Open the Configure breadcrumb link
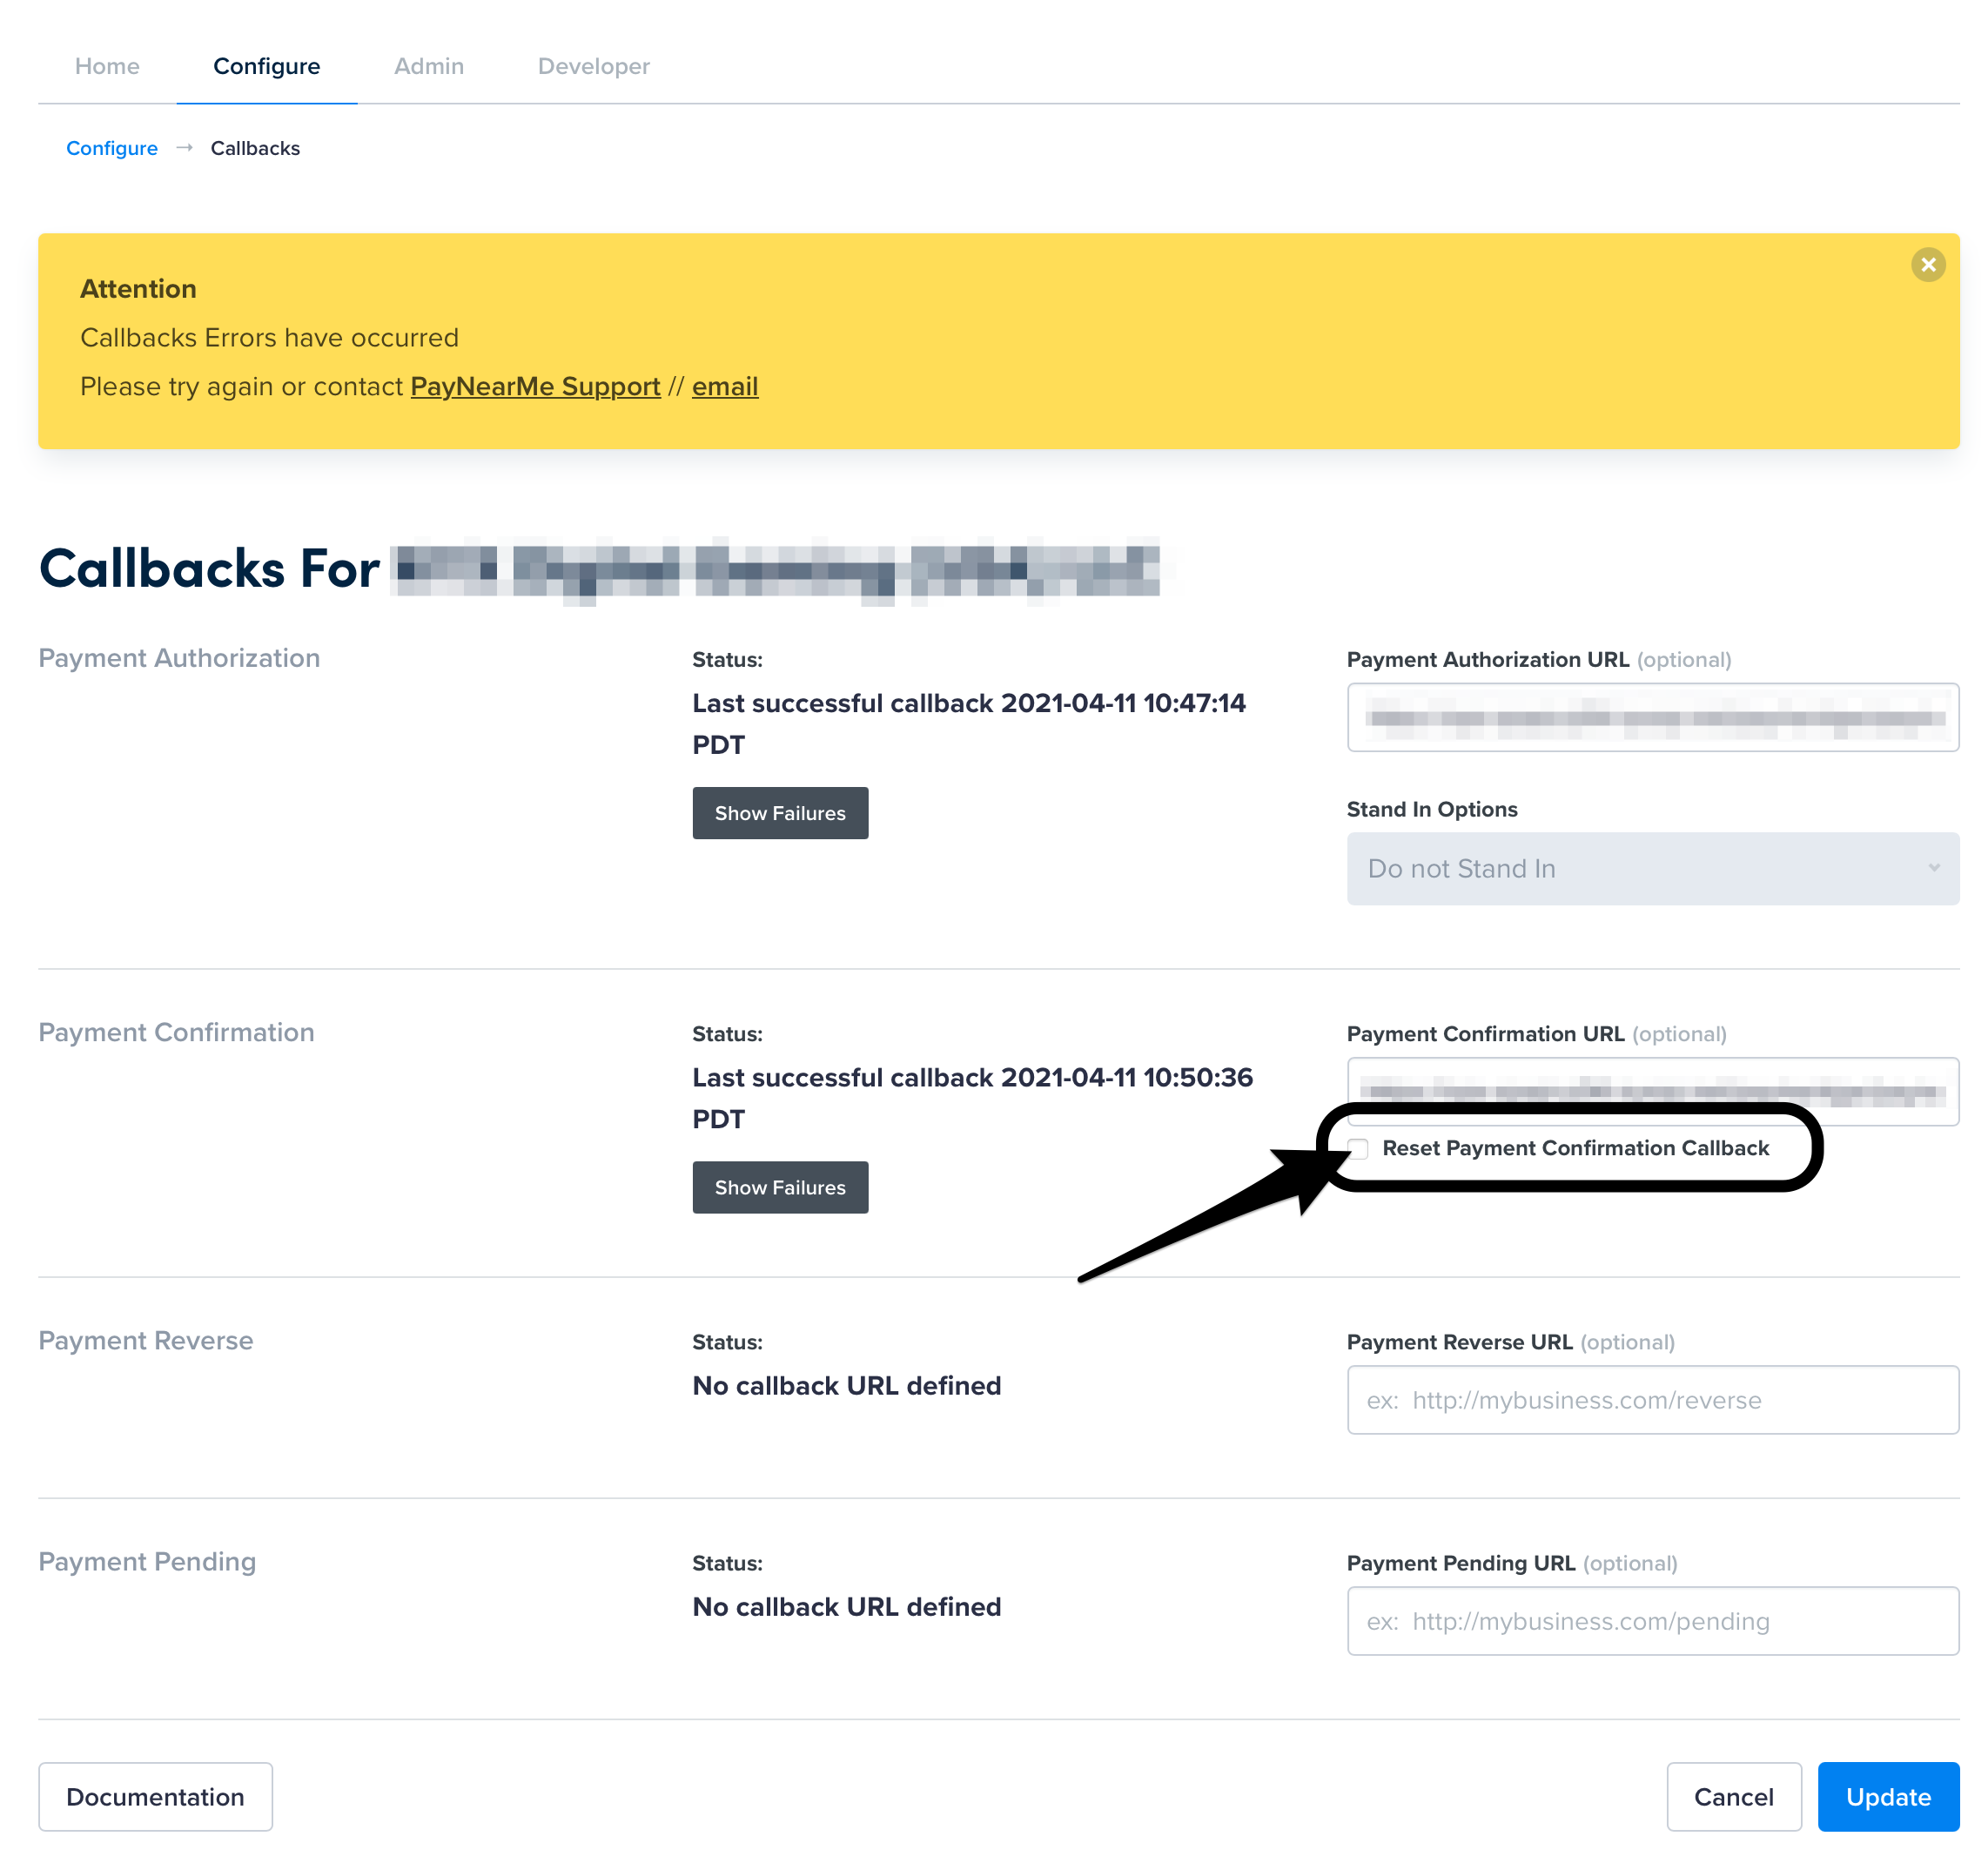Viewport: 1988px width, 1870px height. 112,148
